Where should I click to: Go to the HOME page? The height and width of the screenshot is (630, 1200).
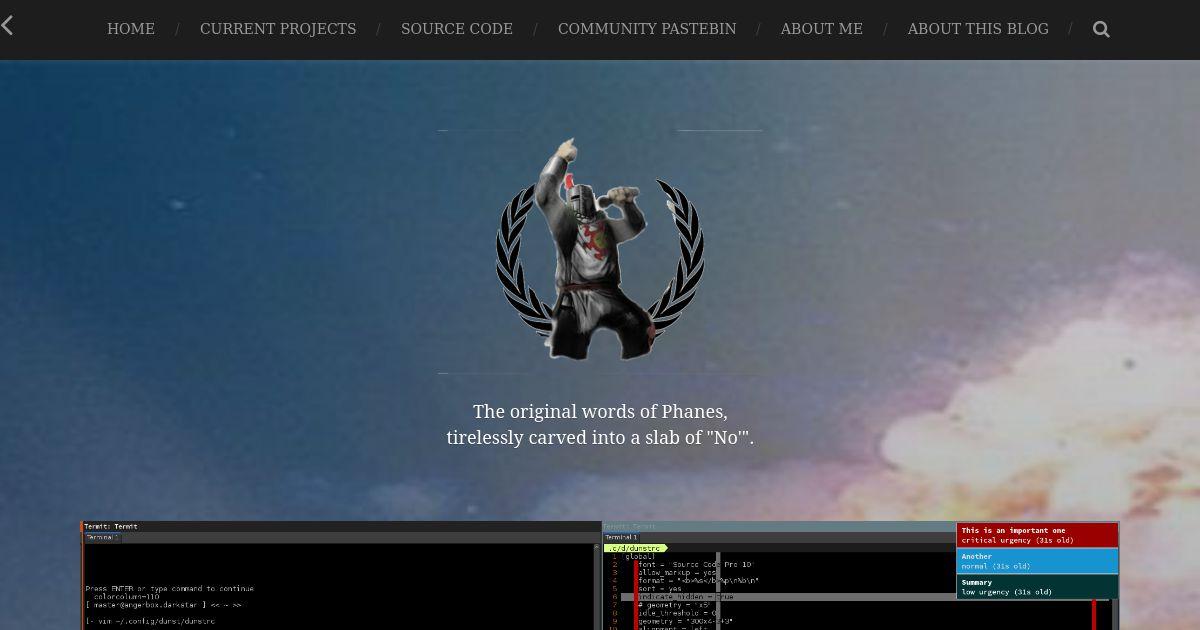tap(131, 29)
